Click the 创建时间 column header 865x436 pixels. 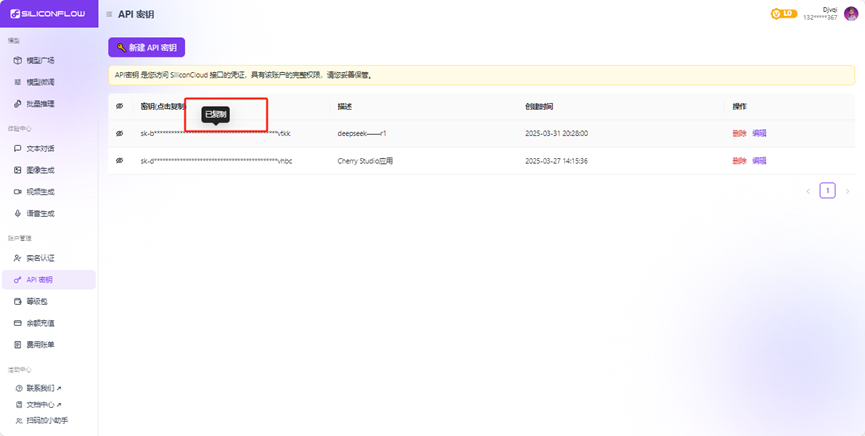(x=538, y=106)
